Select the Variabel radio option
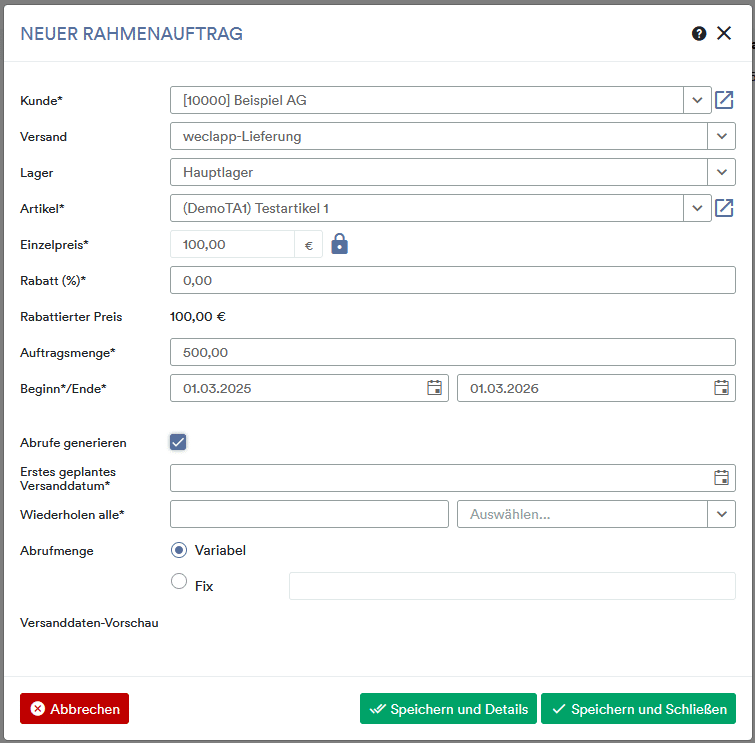755x743 pixels. click(x=179, y=550)
